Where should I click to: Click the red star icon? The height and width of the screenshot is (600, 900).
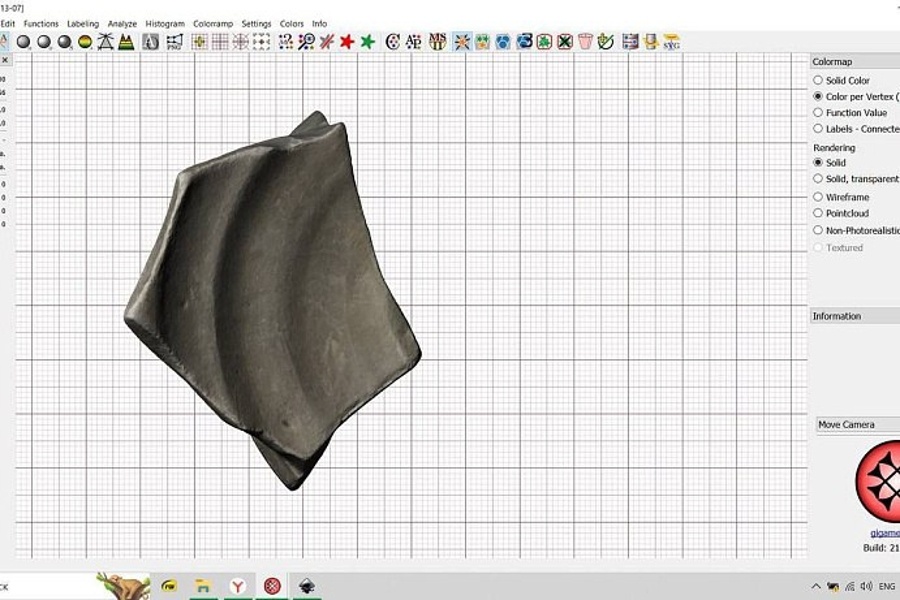coord(347,42)
